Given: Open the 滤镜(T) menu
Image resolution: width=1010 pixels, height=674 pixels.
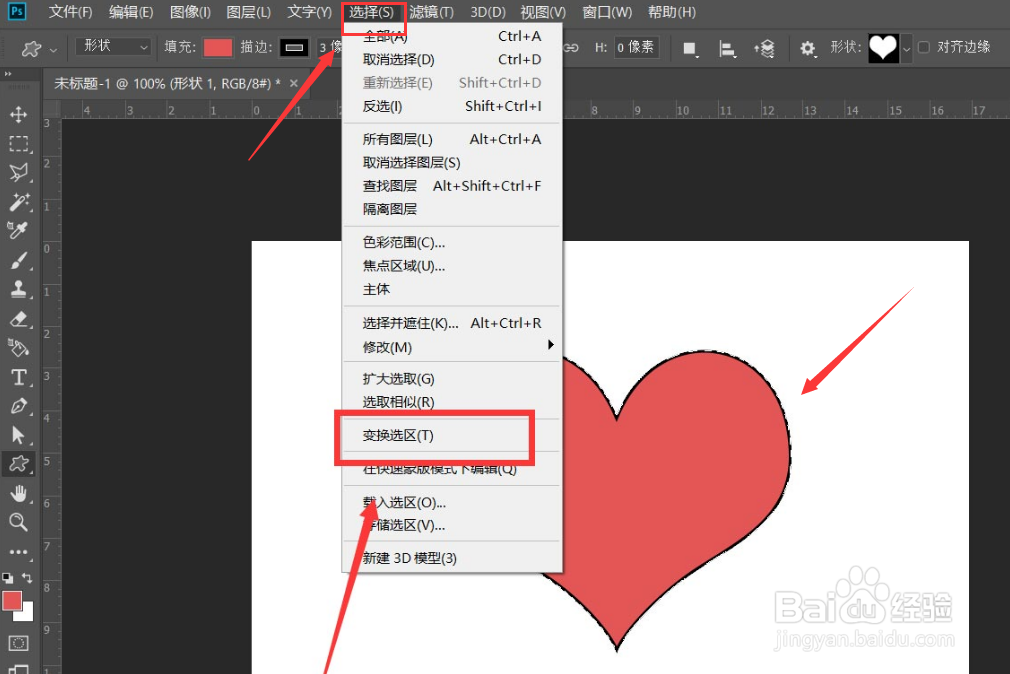Looking at the screenshot, I should point(431,12).
